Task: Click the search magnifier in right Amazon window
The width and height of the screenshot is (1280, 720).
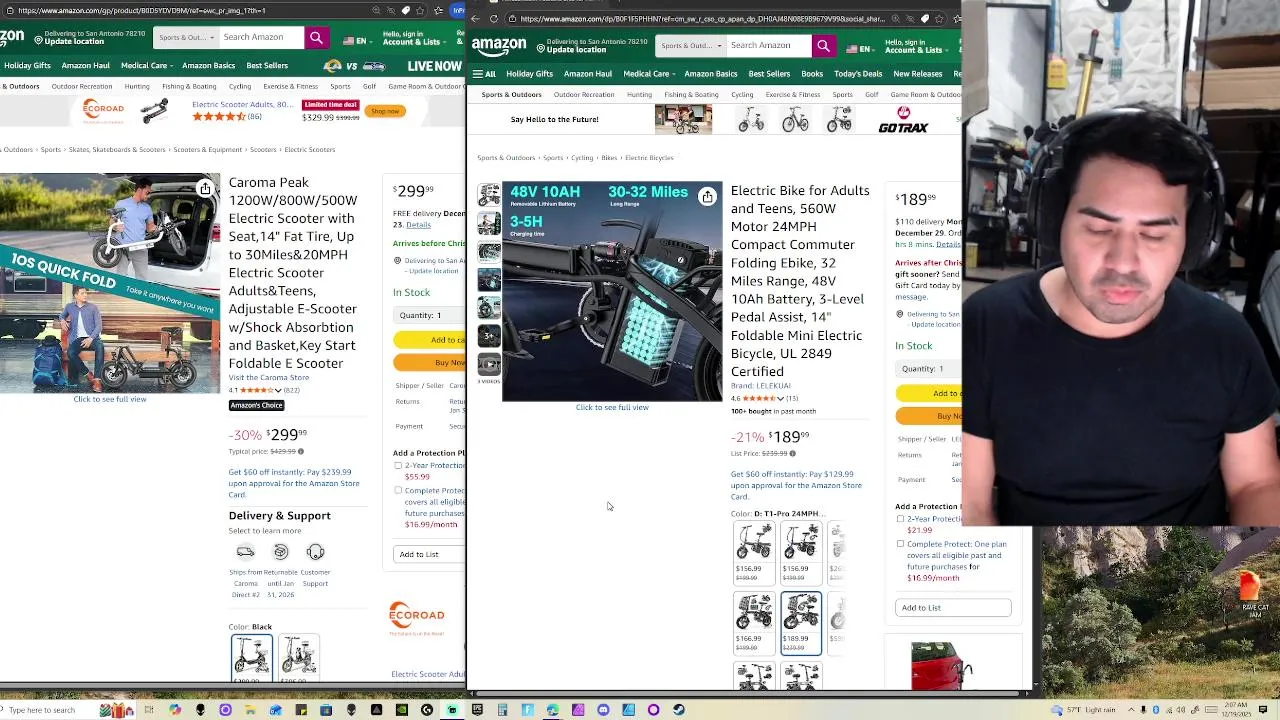Action: [823, 45]
